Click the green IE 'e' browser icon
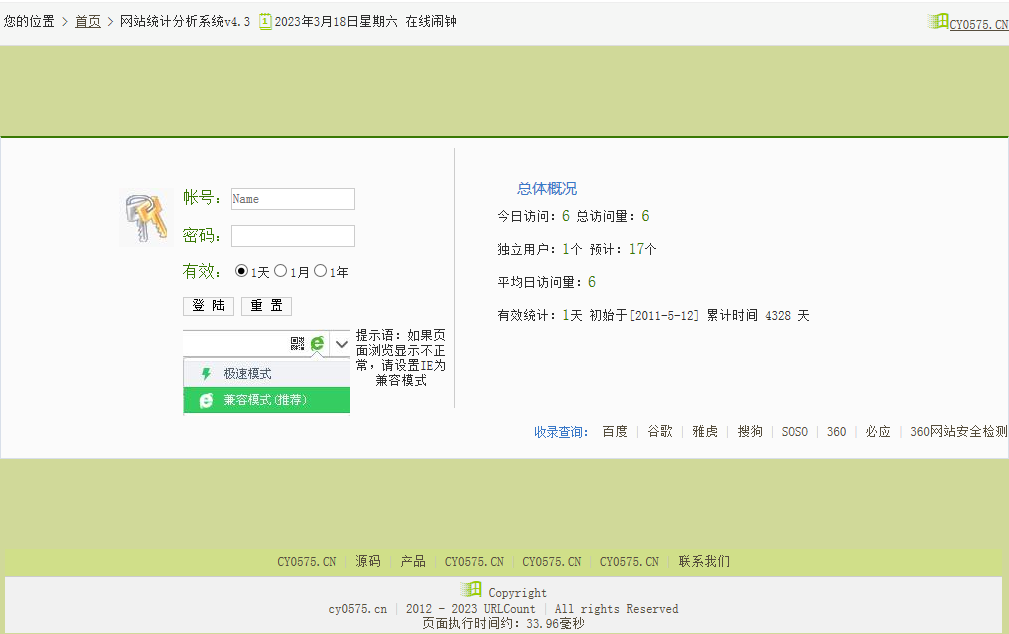Screen dimensions: 1009x634 coord(317,344)
